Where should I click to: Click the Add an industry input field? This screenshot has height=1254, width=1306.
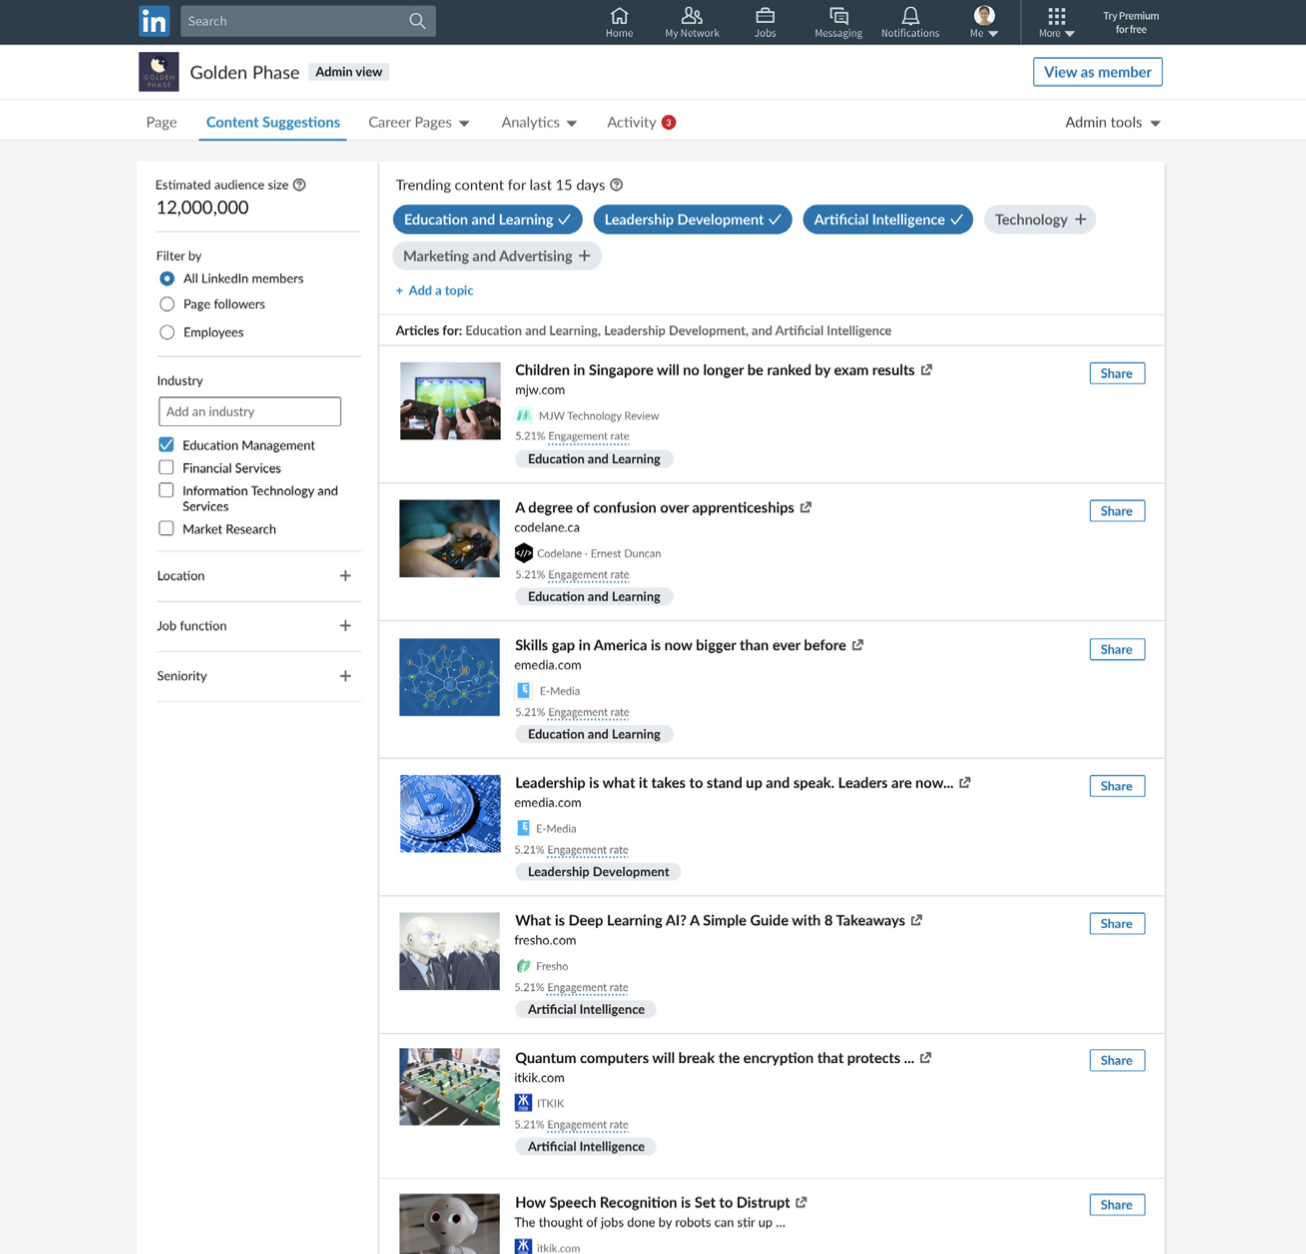click(249, 411)
